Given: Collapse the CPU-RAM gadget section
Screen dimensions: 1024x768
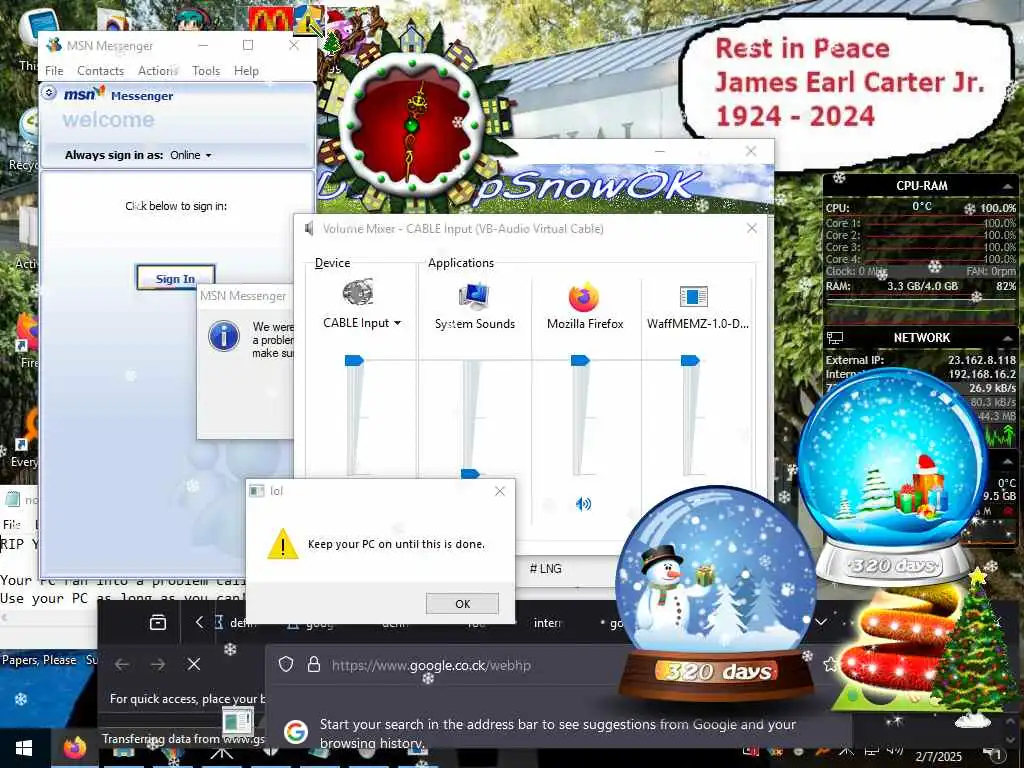Looking at the screenshot, I should coord(1008,186).
